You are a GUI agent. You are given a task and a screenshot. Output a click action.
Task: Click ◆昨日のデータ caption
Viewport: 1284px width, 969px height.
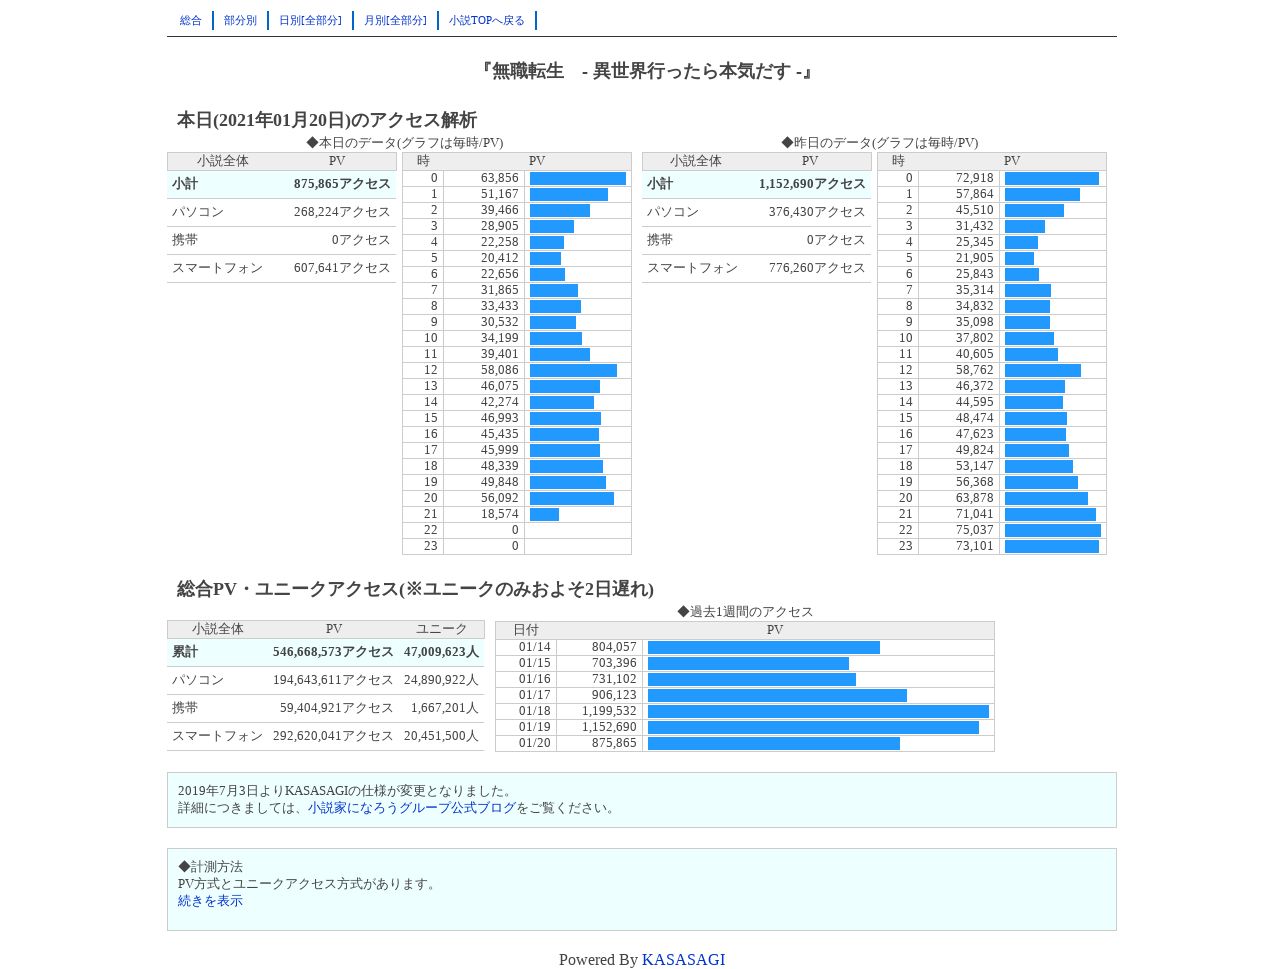coord(880,143)
